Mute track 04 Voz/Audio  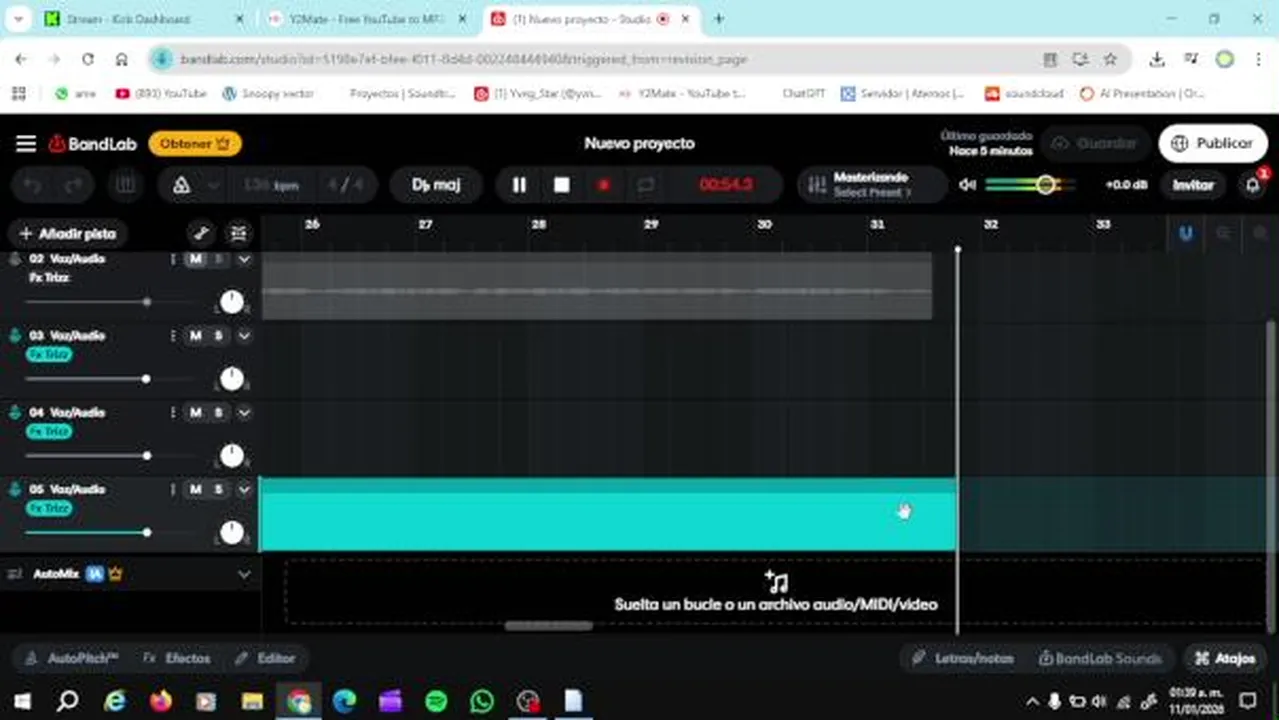(x=196, y=413)
